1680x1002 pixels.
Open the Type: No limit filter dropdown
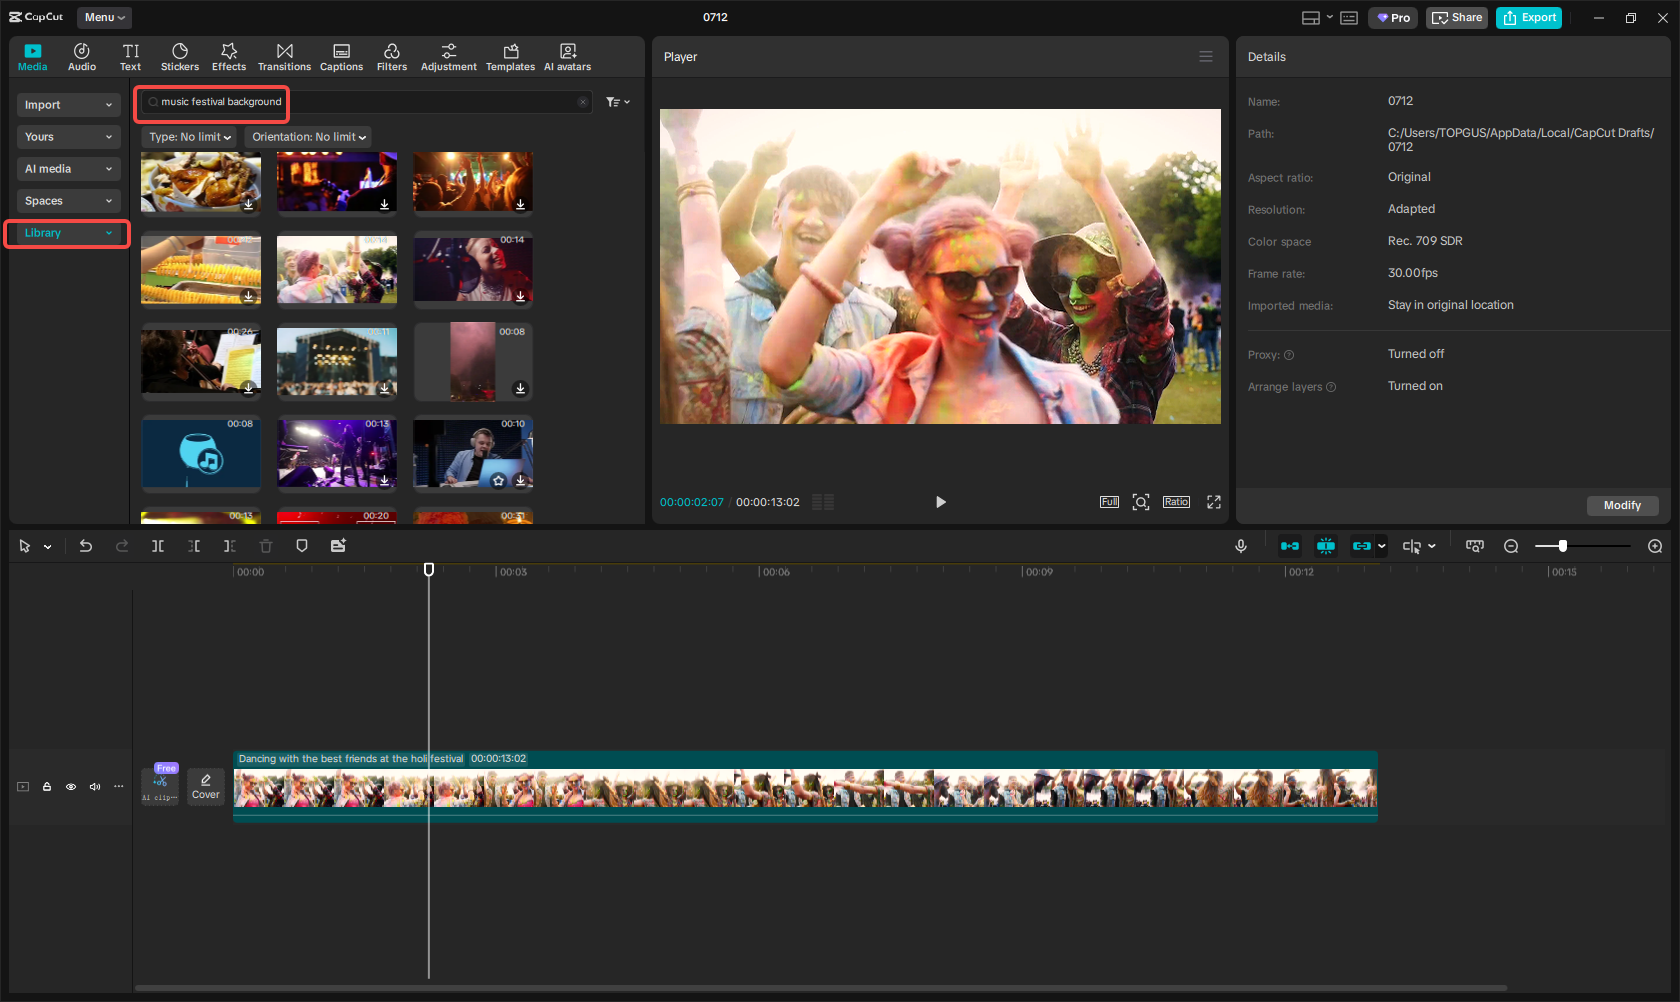click(188, 137)
